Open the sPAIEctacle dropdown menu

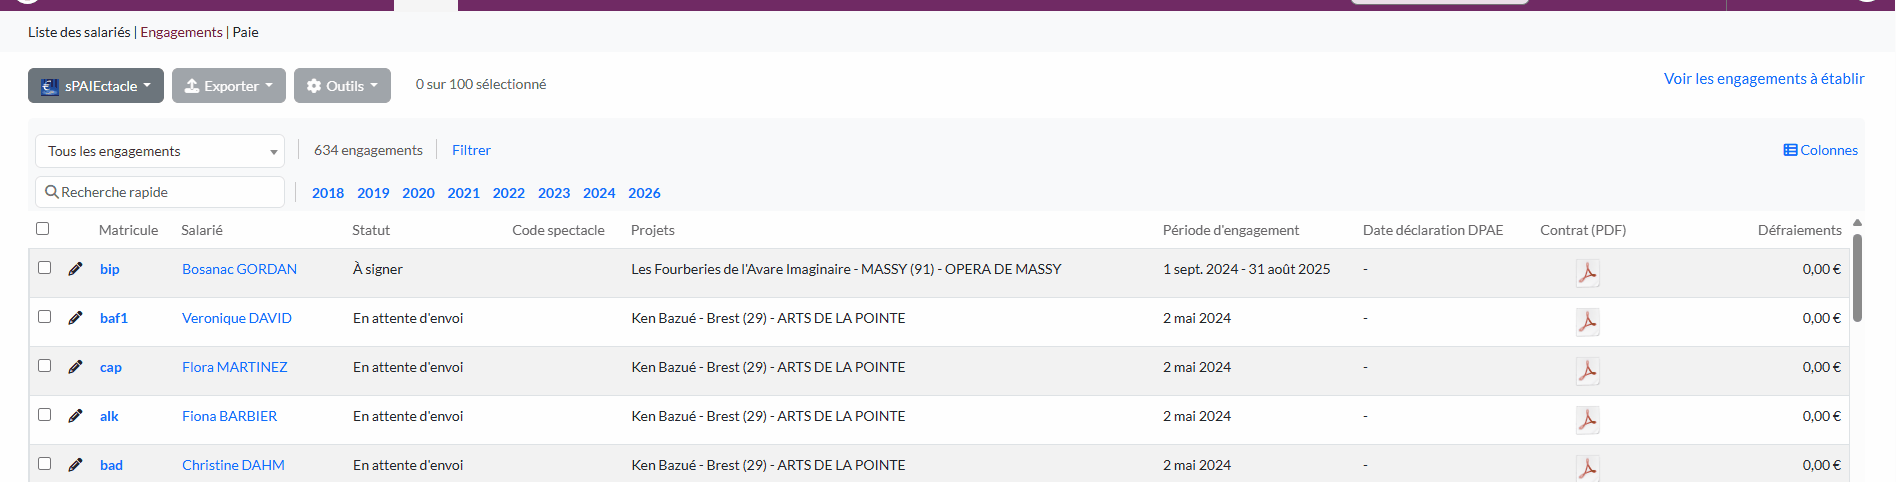click(x=95, y=86)
